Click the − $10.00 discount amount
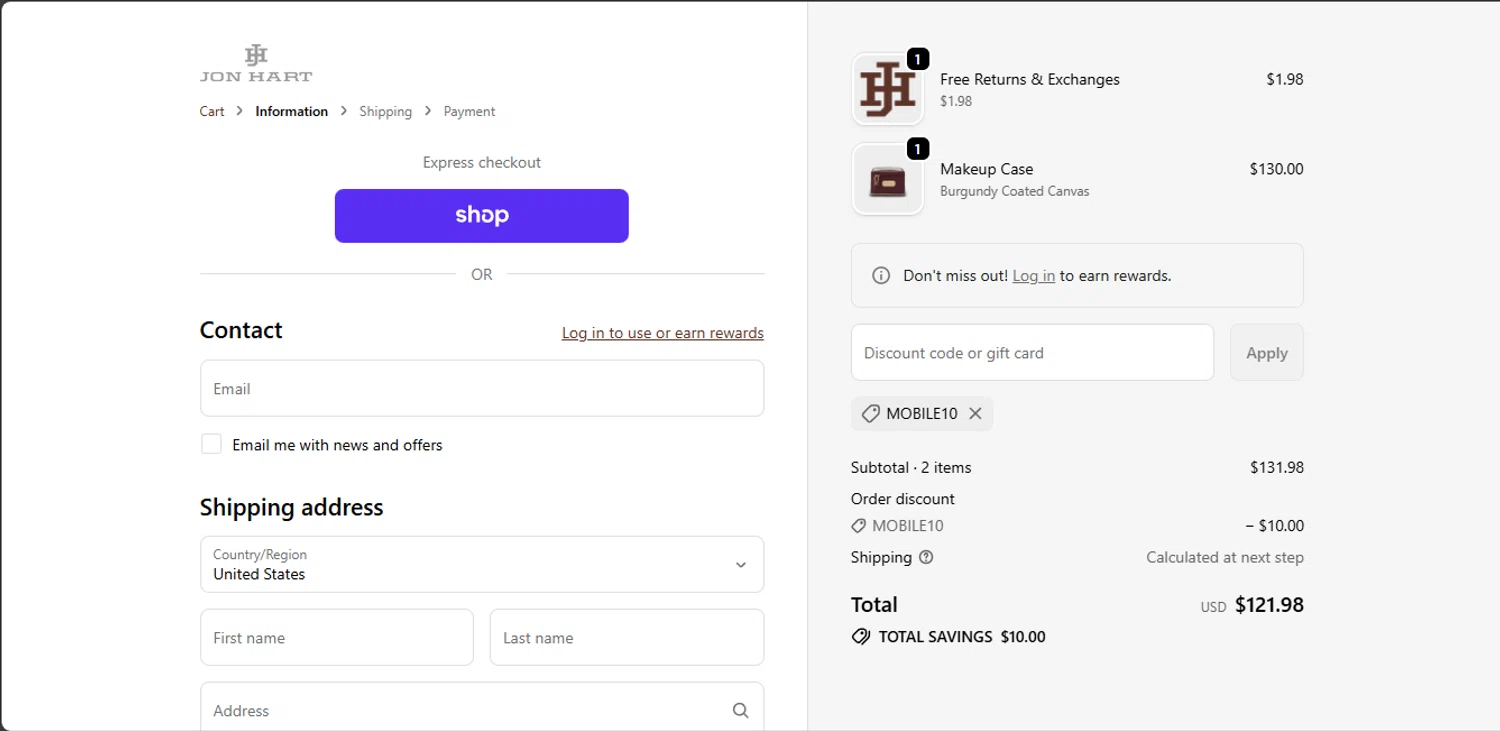This screenshot has width=1500, height=731. (1274, 525)
